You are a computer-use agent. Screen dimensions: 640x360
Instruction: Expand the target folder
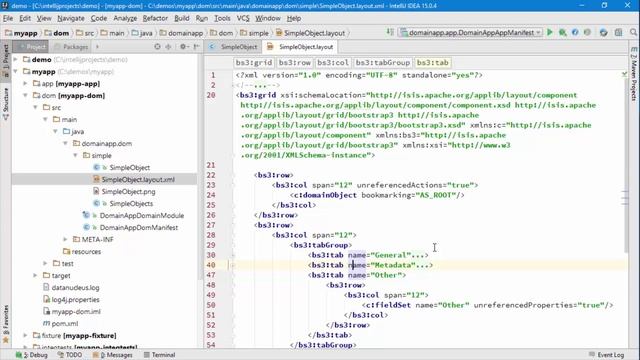coord(36,276)
